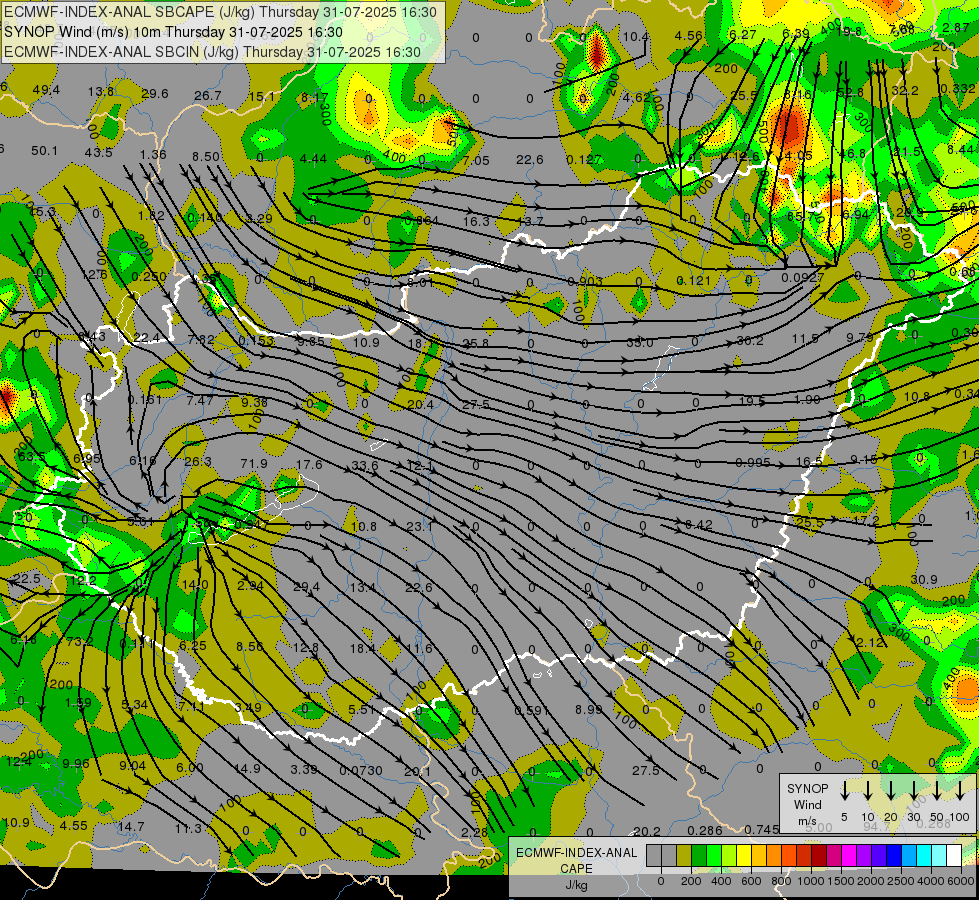Click the J/kg unit label in legend
Viewport: 979px width, 900px height.
point(576,885)
